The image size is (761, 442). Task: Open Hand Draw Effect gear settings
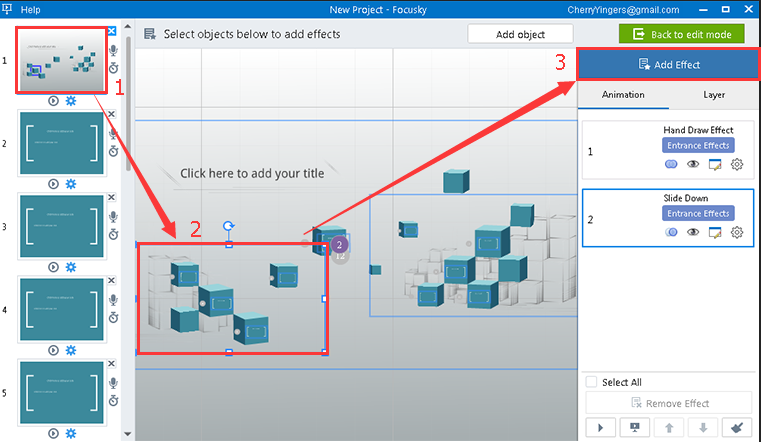(737, 164)
